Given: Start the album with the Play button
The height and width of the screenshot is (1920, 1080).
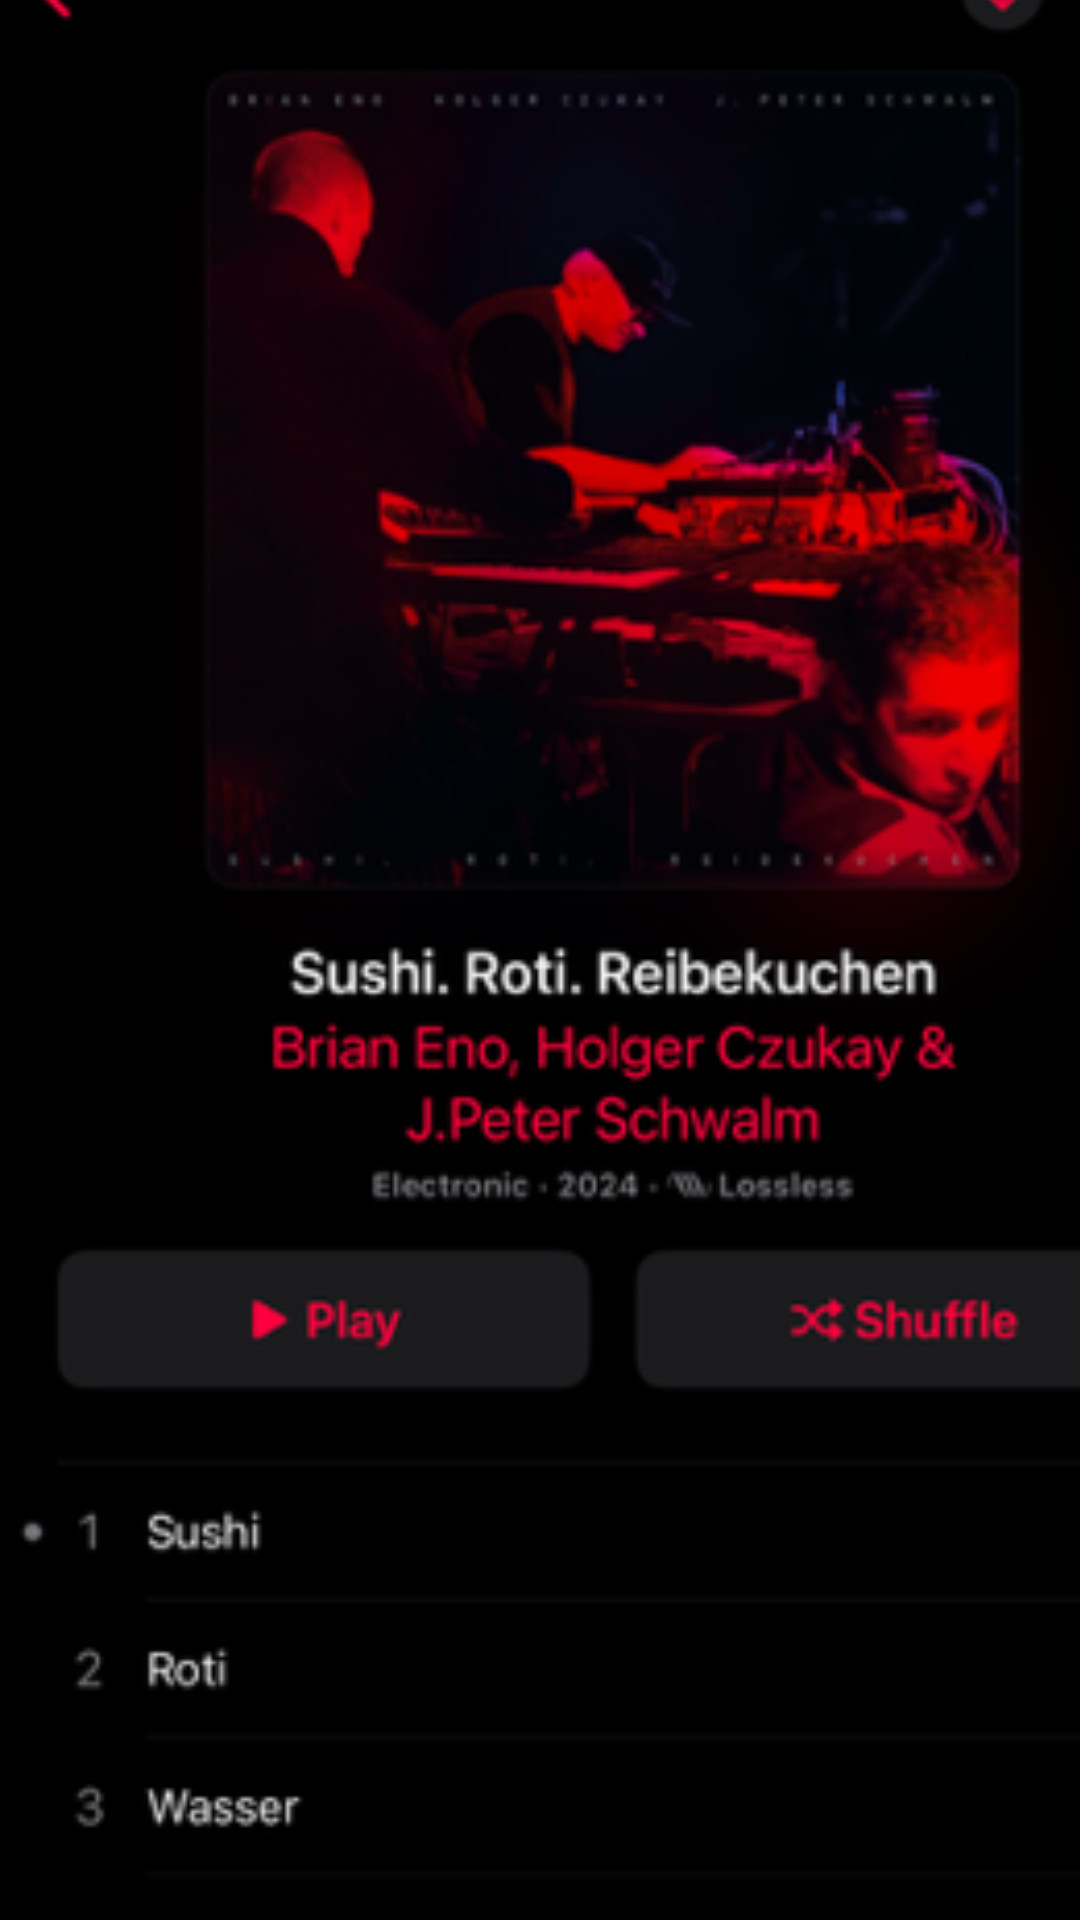Looking at the screenshot, I should tap(324, 1320).
